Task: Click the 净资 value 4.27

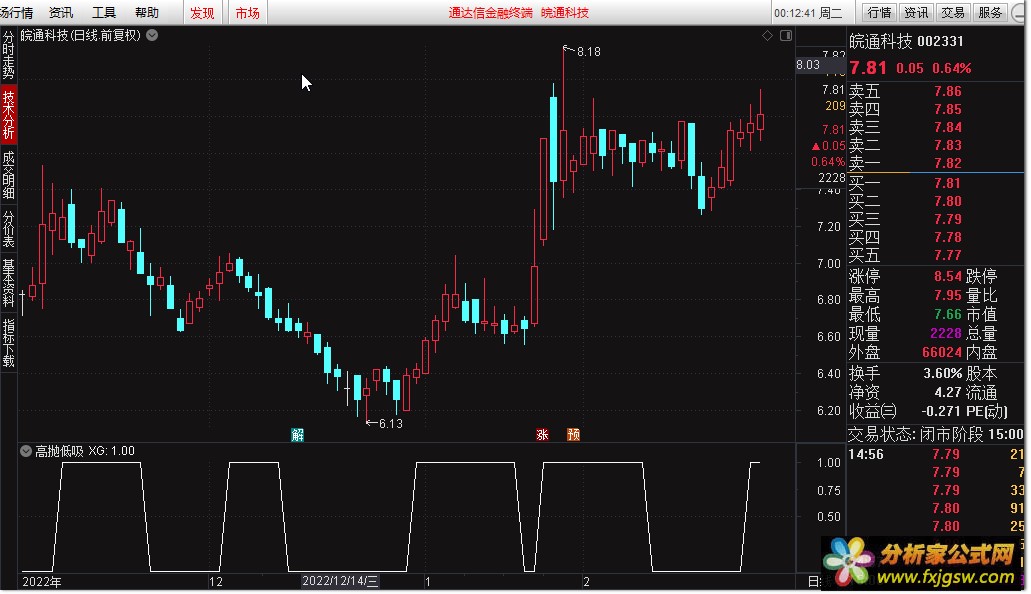Action: point(947,392)
